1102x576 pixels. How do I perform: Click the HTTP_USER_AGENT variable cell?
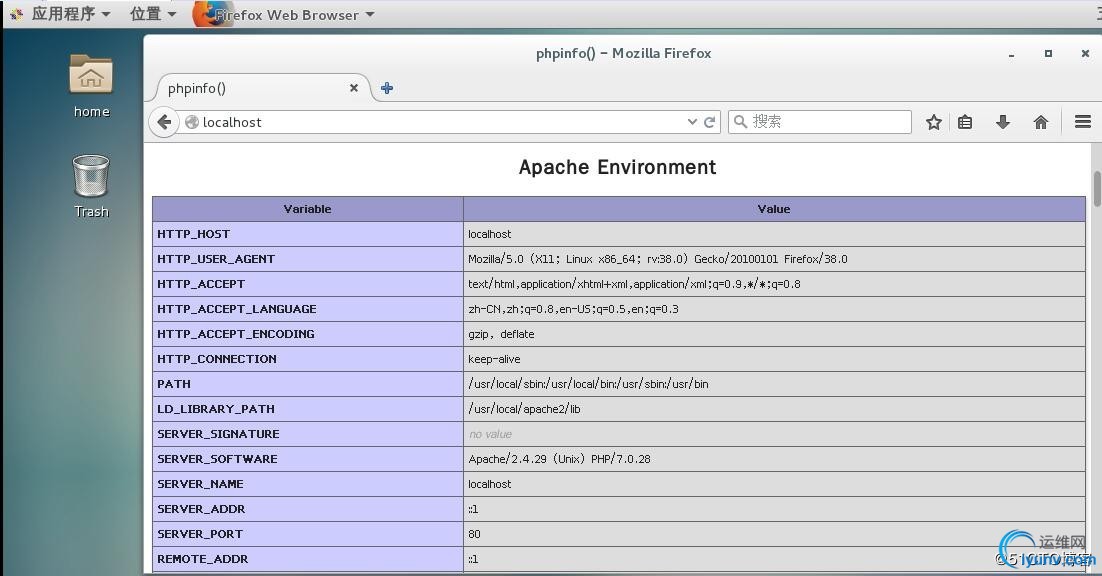click(x=308, y=259)
